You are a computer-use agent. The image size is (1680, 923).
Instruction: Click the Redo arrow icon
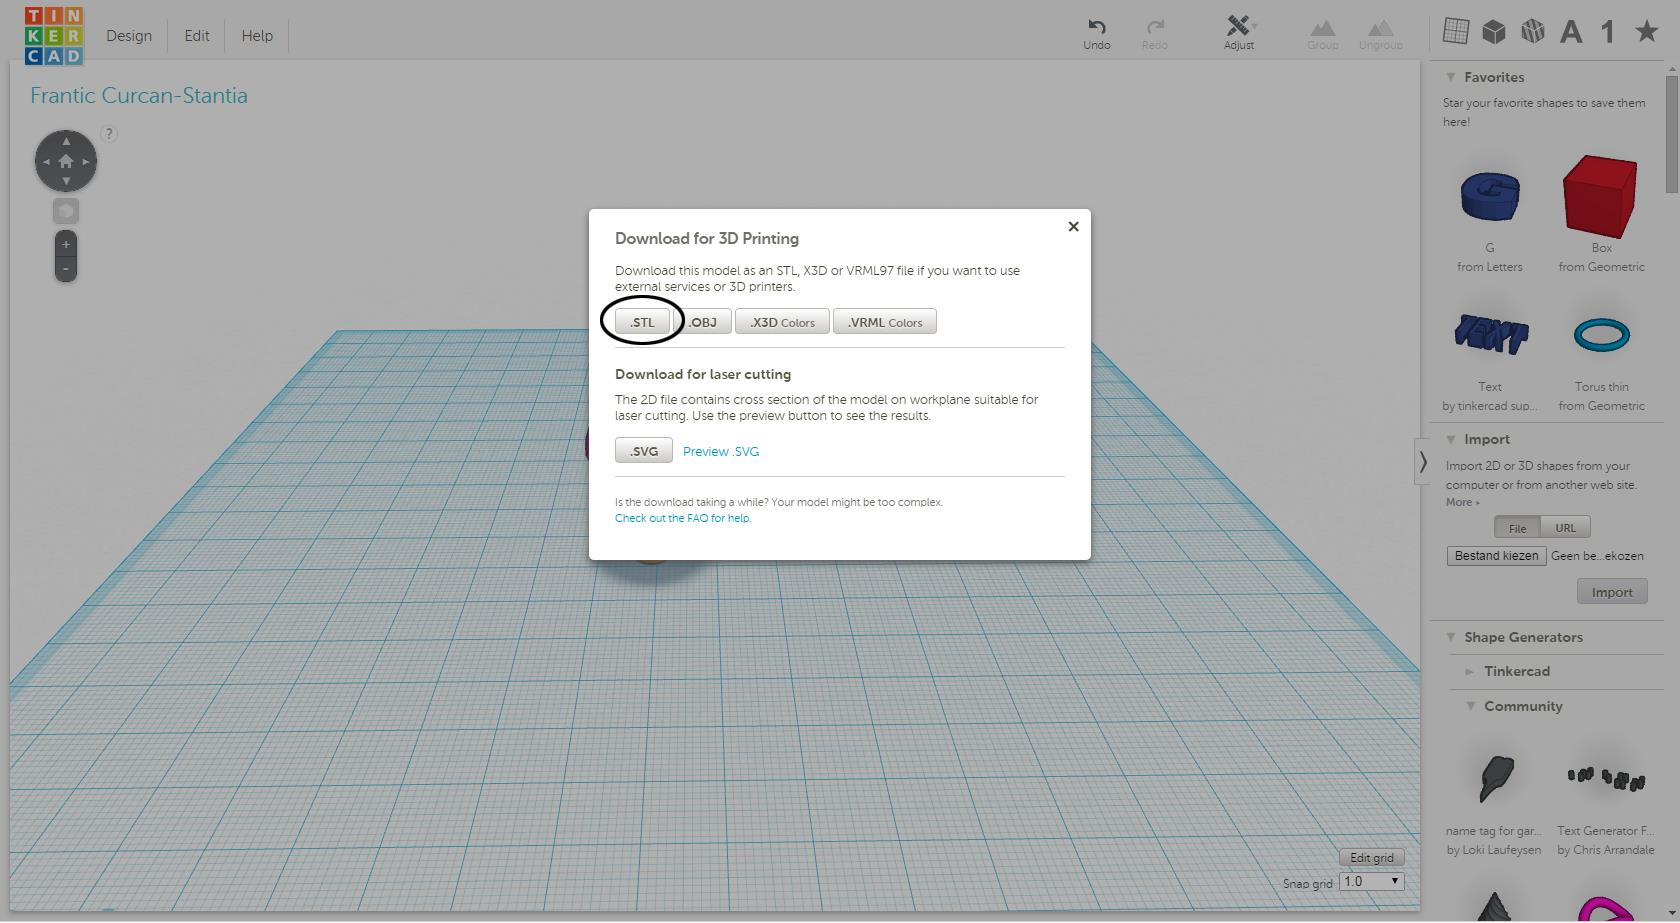pos(1155,27)
